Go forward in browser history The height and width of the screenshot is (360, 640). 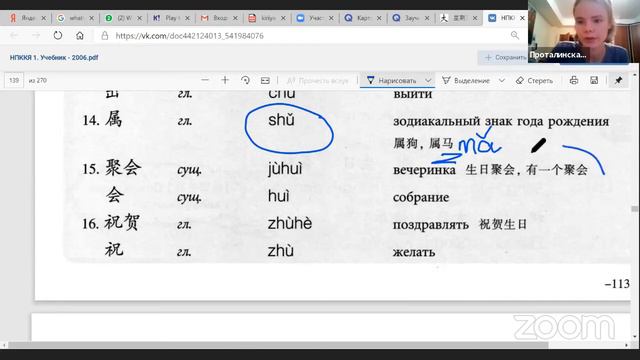pos(36,36)
